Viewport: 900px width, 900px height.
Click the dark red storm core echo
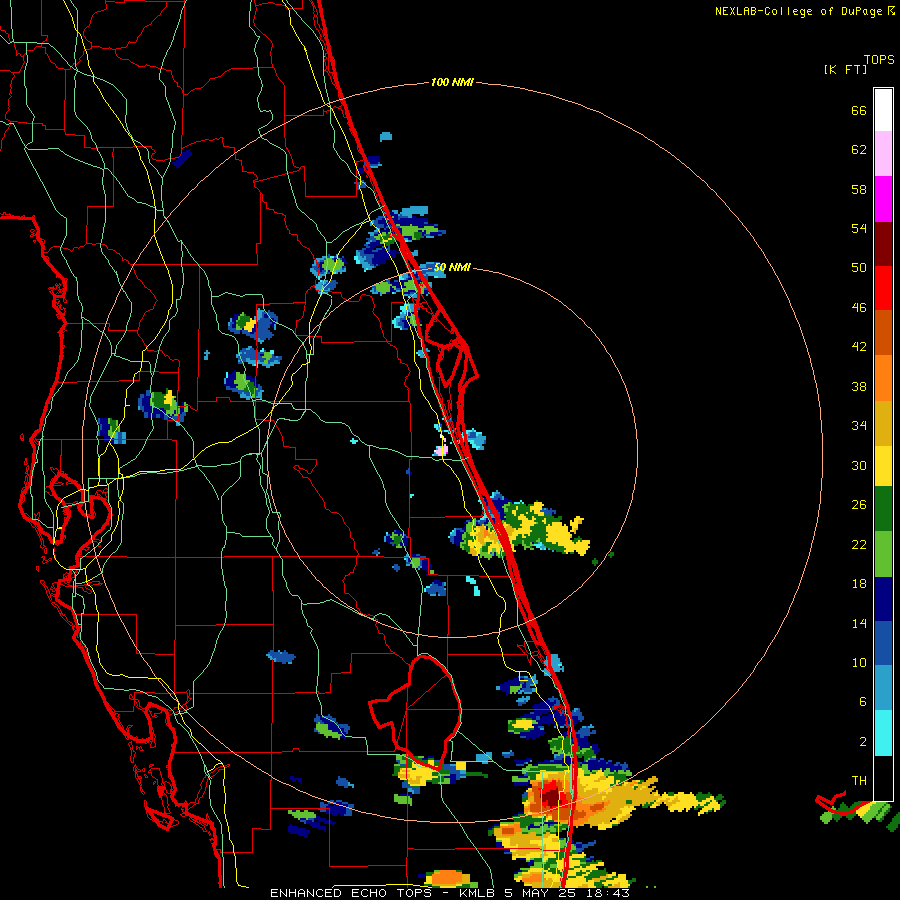tap(550, 796)
